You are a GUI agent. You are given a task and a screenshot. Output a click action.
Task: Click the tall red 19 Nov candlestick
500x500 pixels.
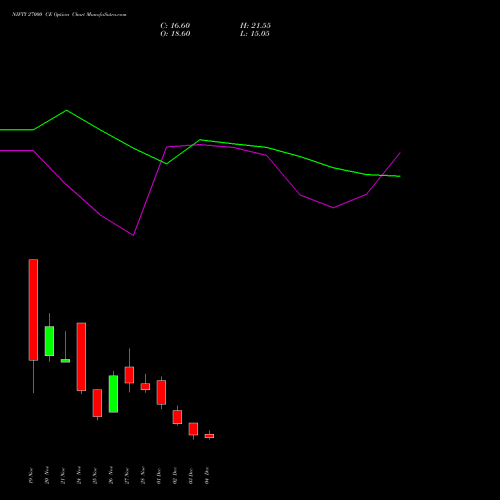pyautogui.click(x=33, y=310)
